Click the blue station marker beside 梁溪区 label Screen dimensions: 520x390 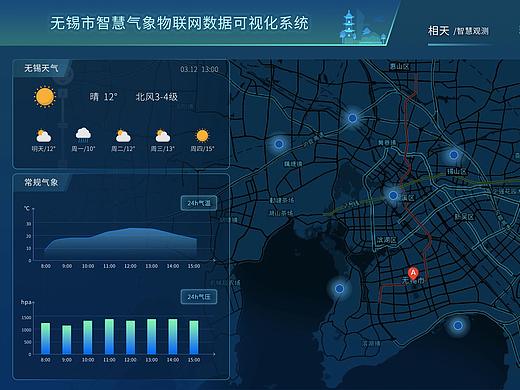click(393, 195)
